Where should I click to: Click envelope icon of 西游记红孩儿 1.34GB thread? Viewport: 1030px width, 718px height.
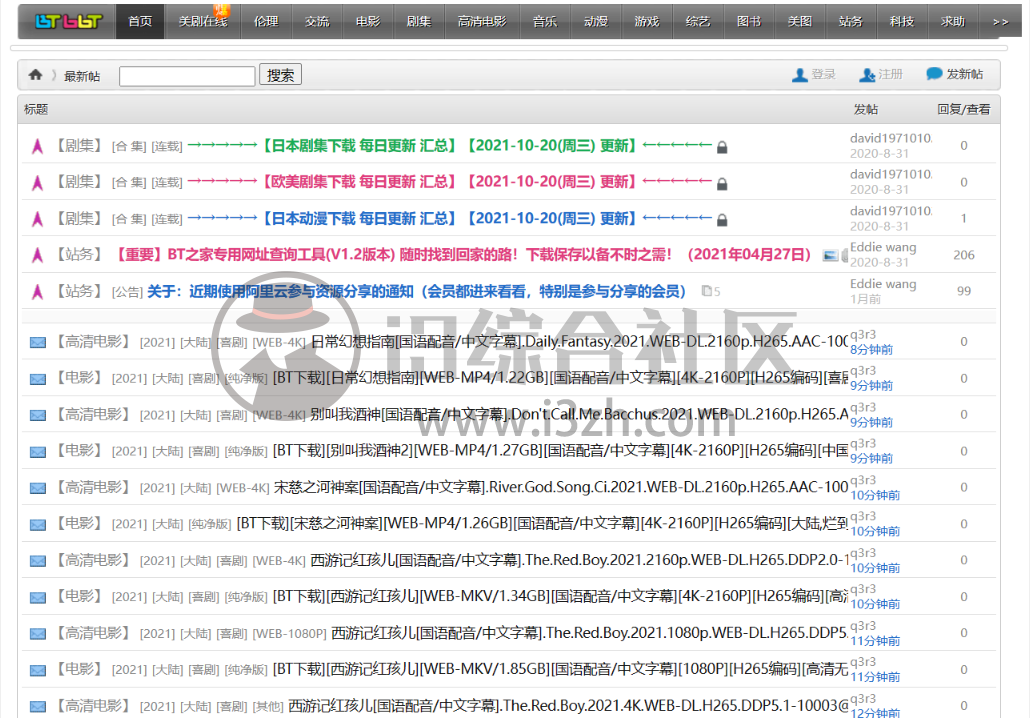point(38,598)
